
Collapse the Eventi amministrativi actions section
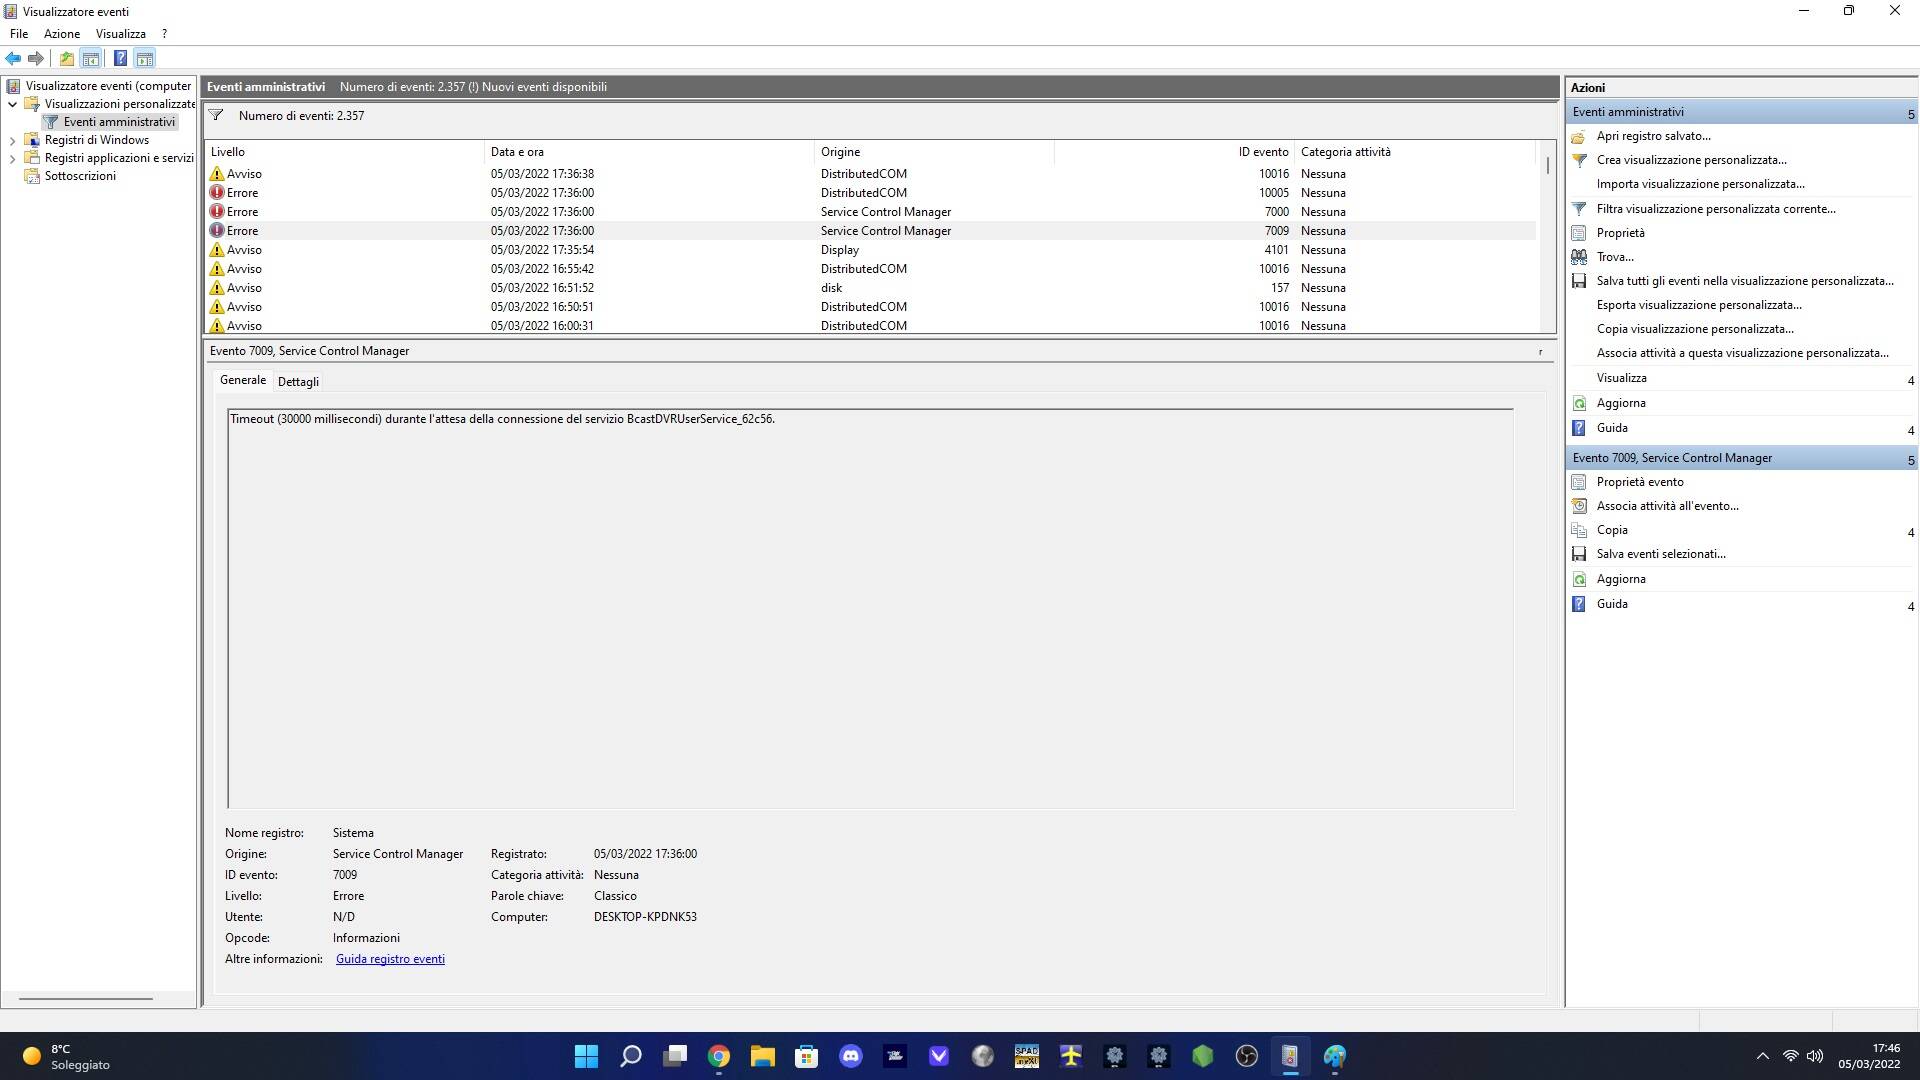pos(1910,113)
